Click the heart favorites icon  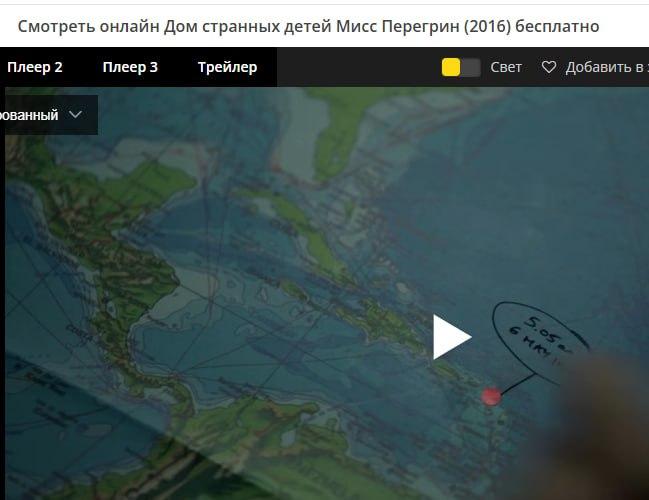(x=549, y=67)
